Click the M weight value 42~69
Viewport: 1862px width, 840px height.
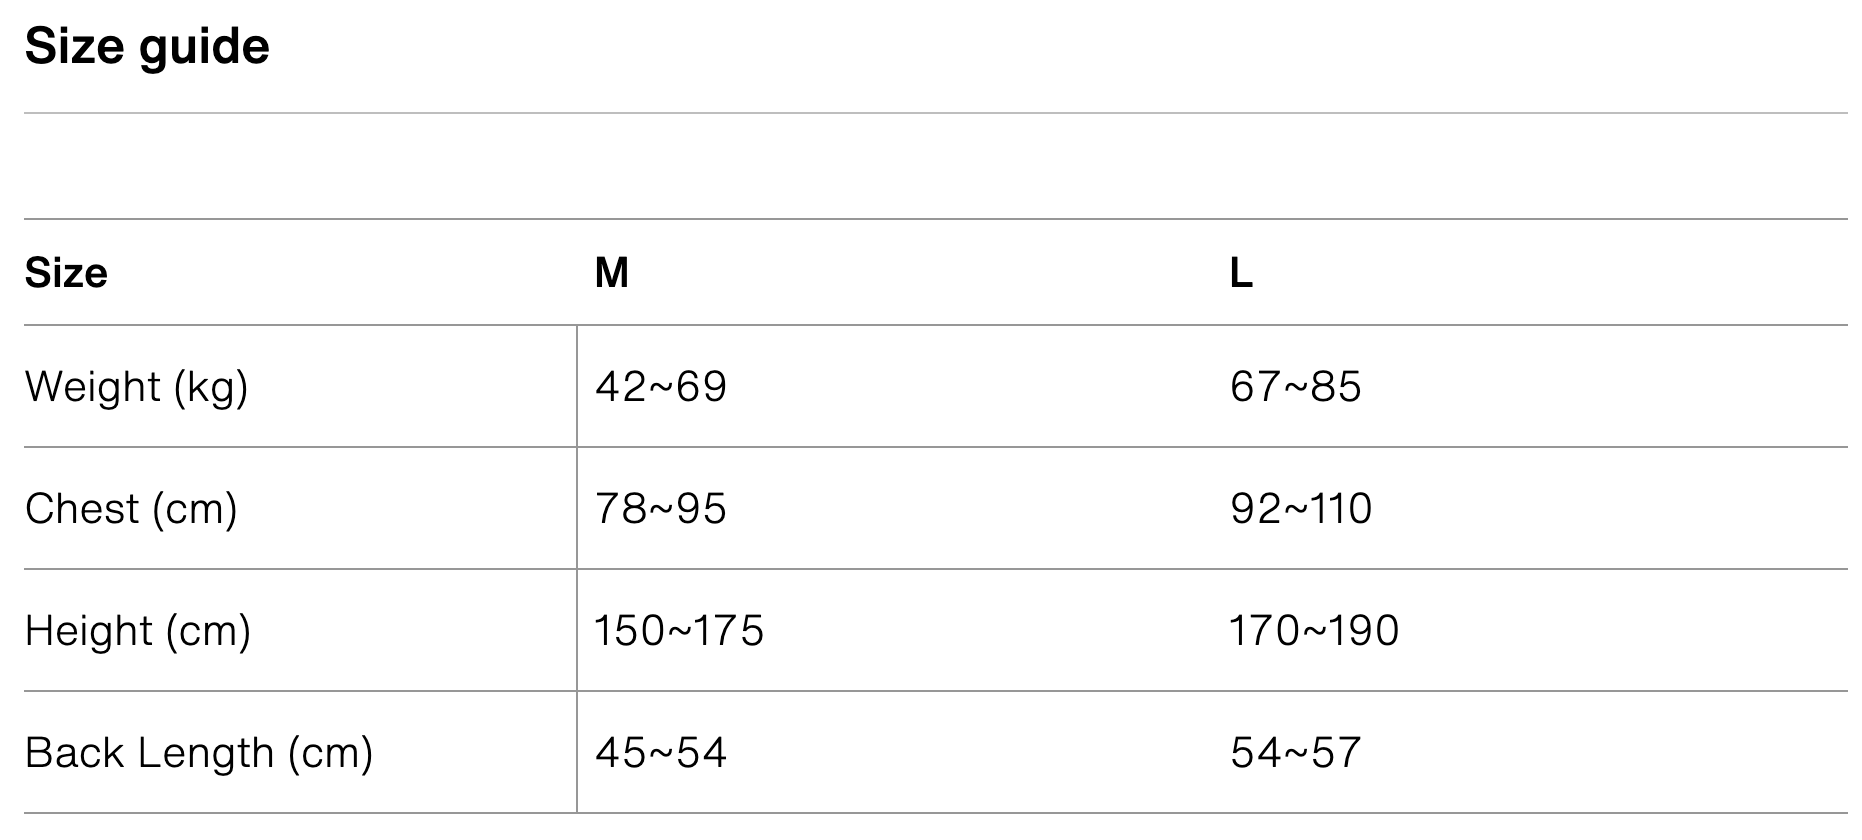tap(660, 387)
